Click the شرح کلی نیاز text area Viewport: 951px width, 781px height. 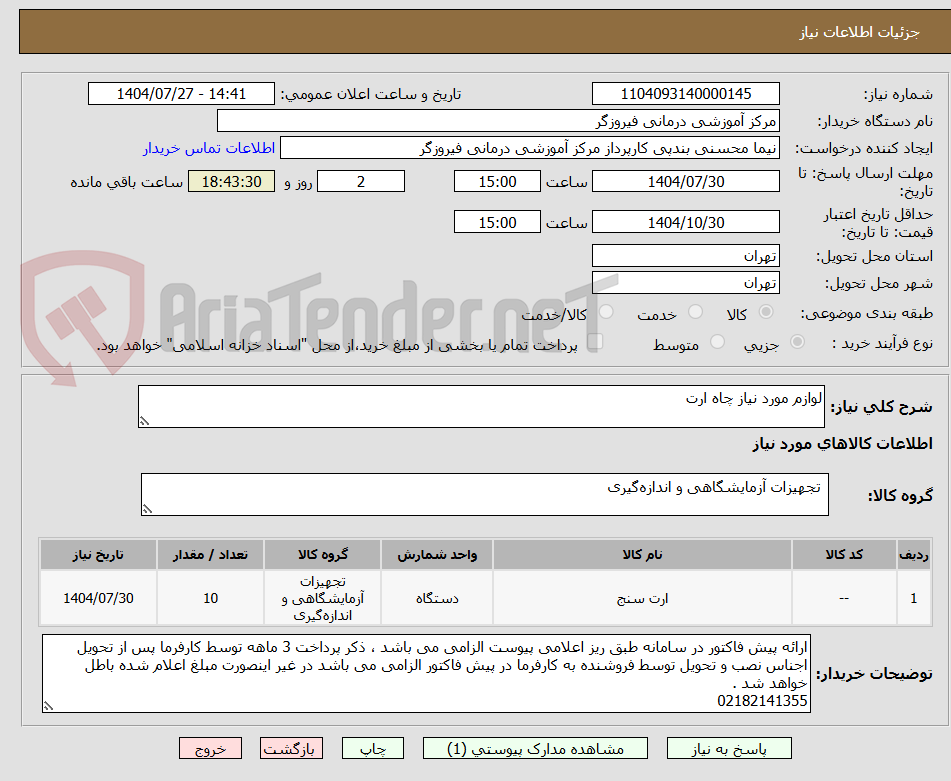coord(481,406)
